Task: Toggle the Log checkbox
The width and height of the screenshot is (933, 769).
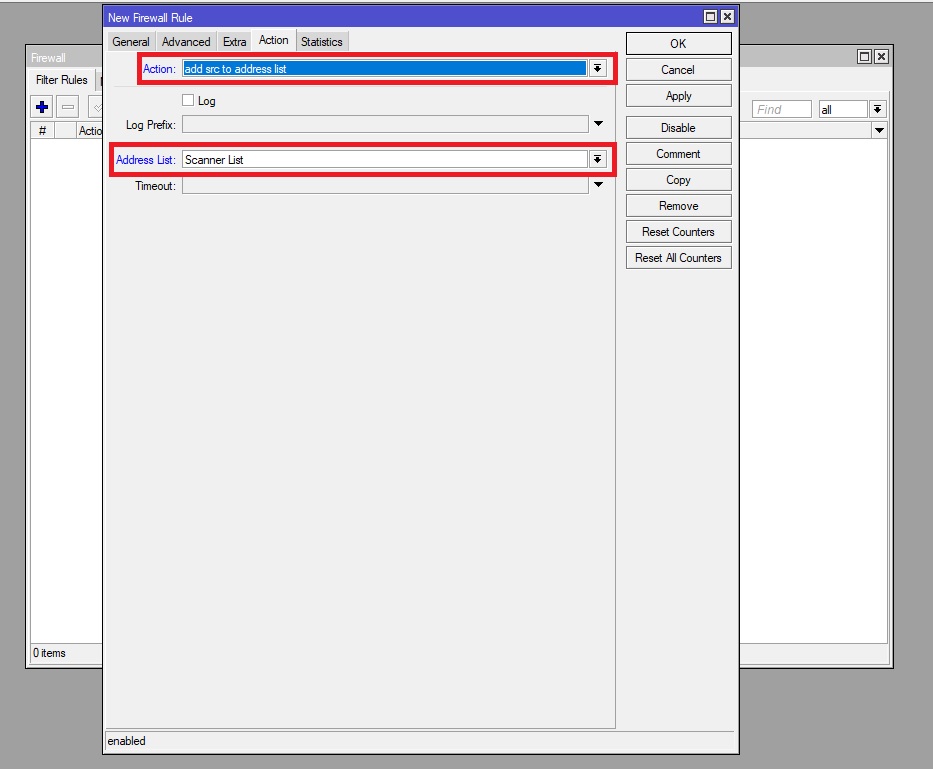Action: 186,100
